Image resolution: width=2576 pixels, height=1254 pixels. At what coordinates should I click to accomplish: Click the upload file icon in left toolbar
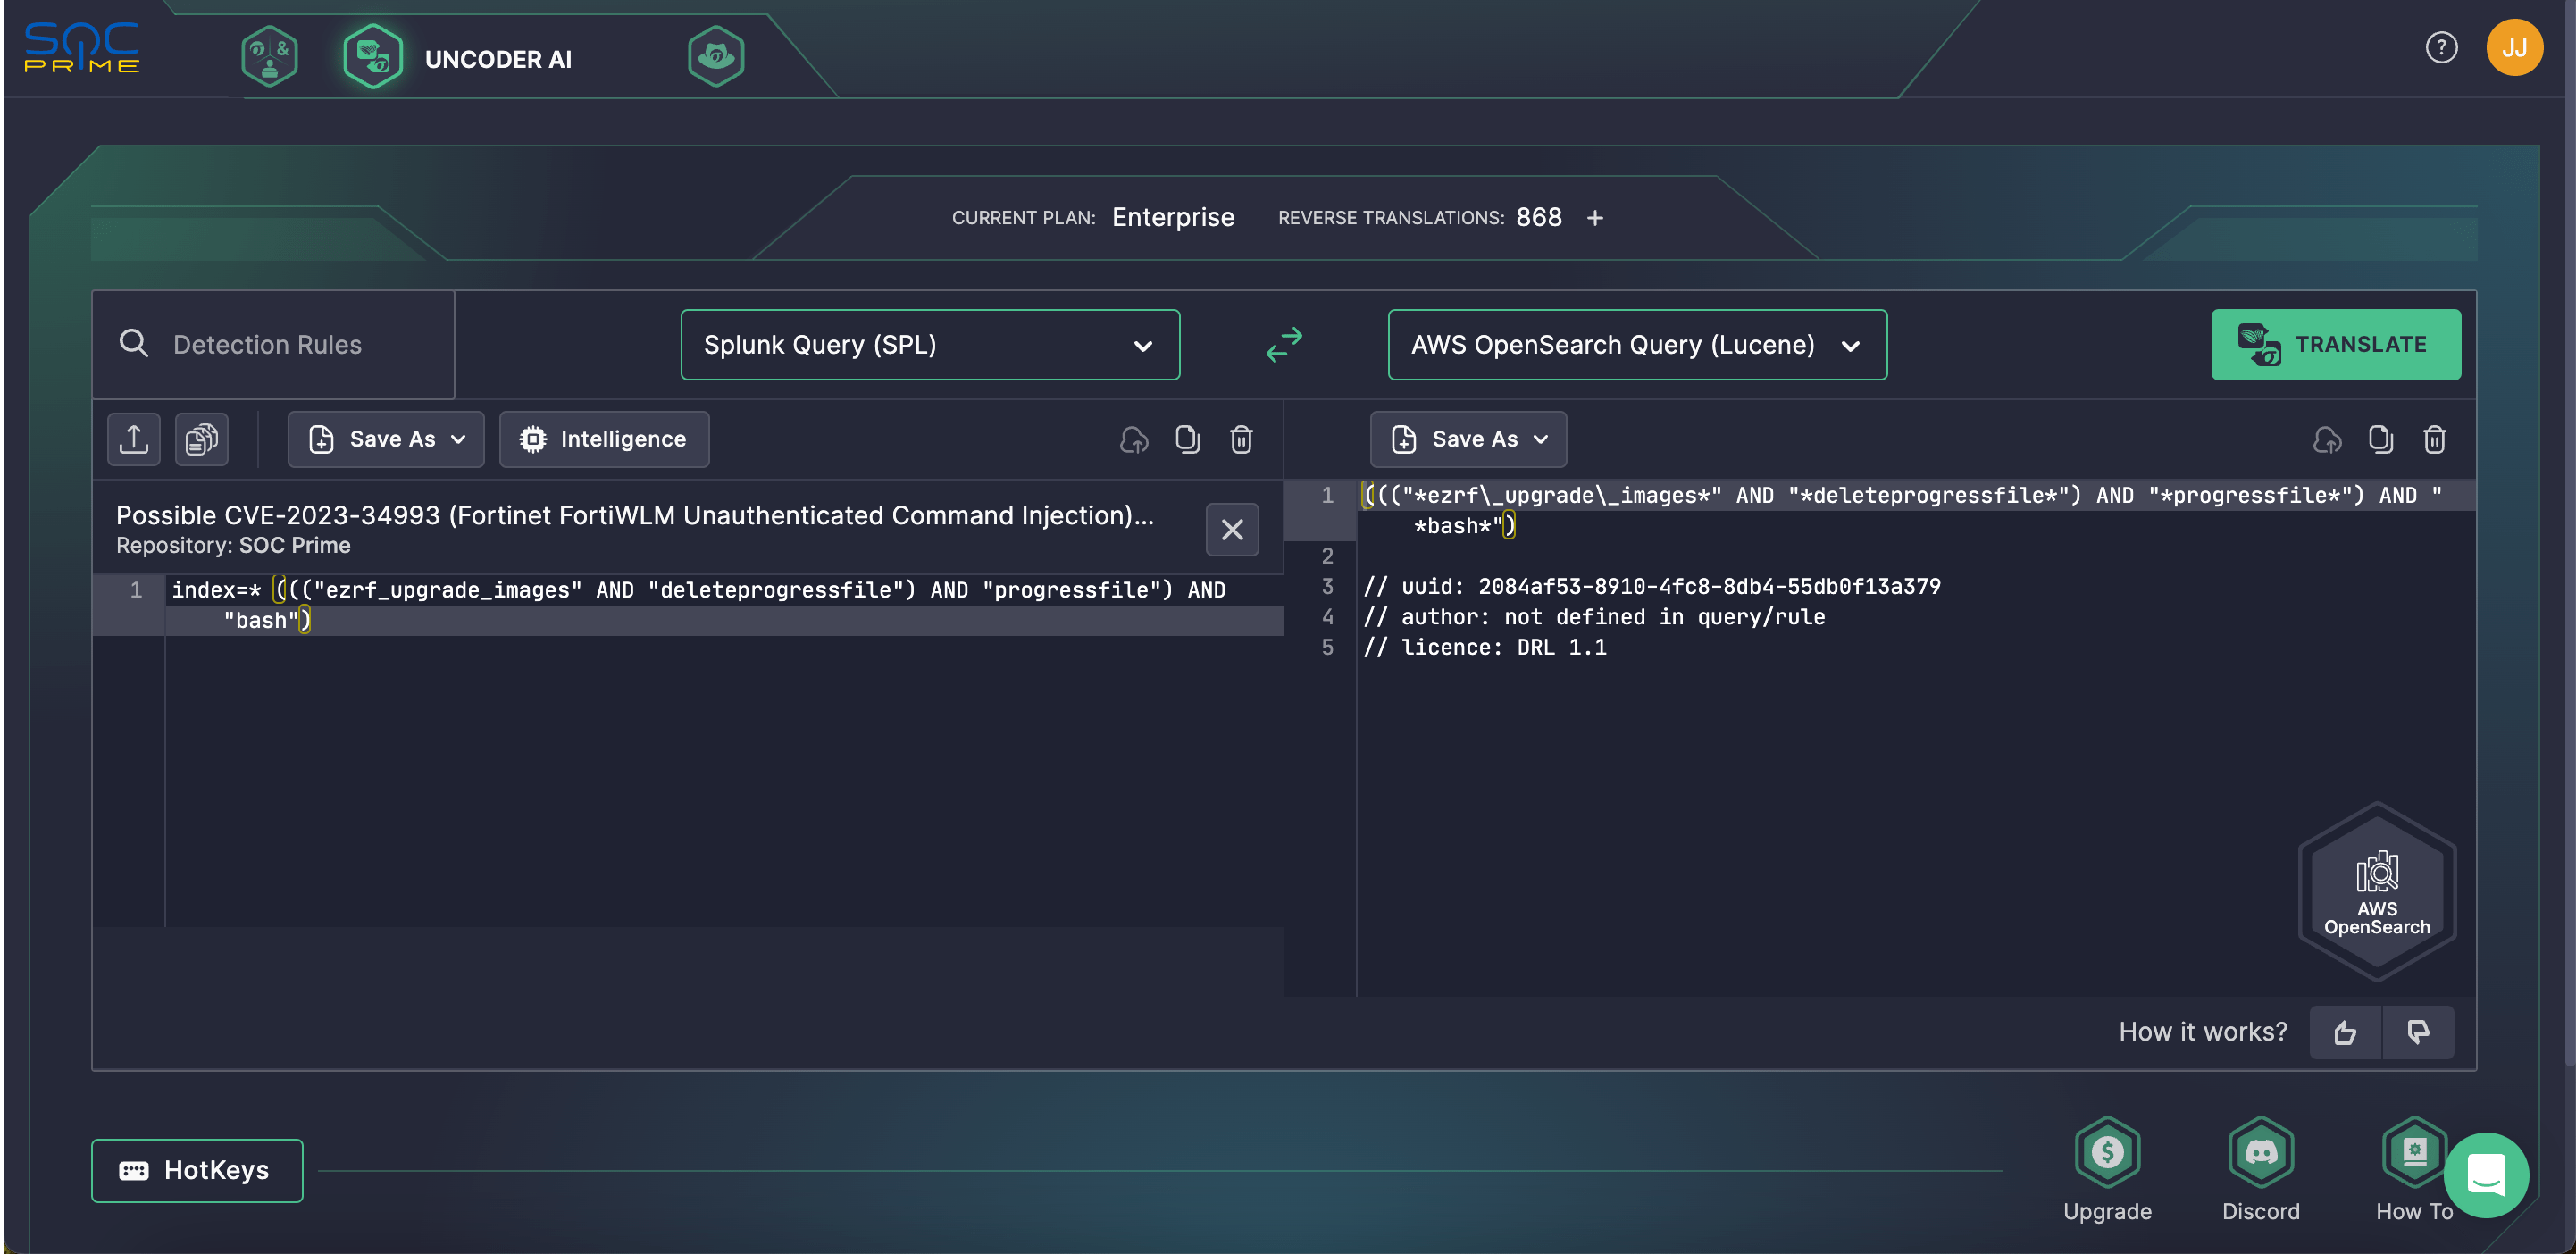click(x=134, y=439)
